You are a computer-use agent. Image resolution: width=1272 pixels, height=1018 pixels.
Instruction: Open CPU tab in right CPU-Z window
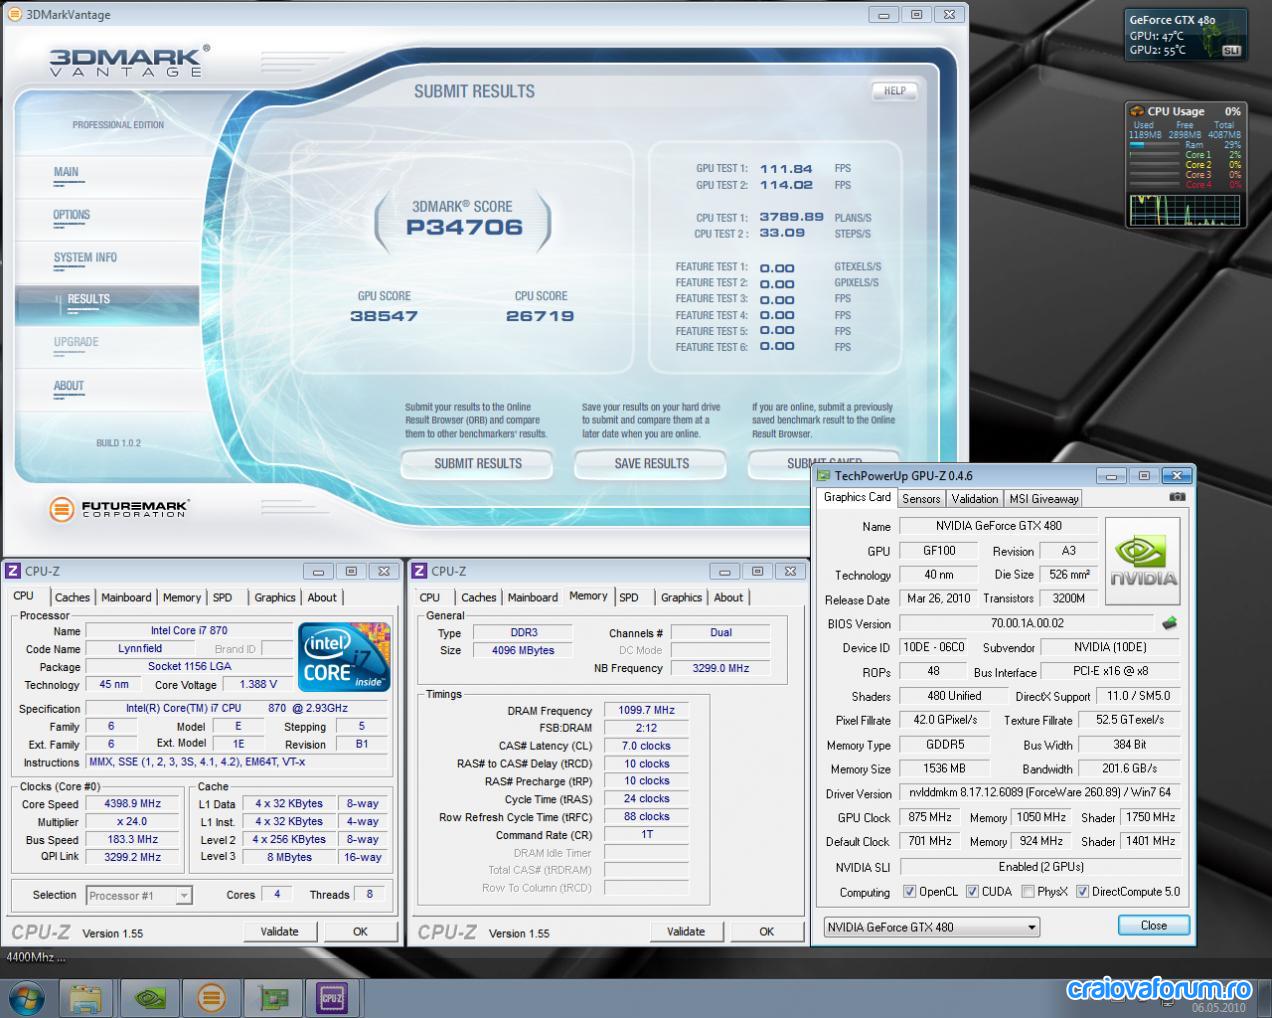coord(430,598)
